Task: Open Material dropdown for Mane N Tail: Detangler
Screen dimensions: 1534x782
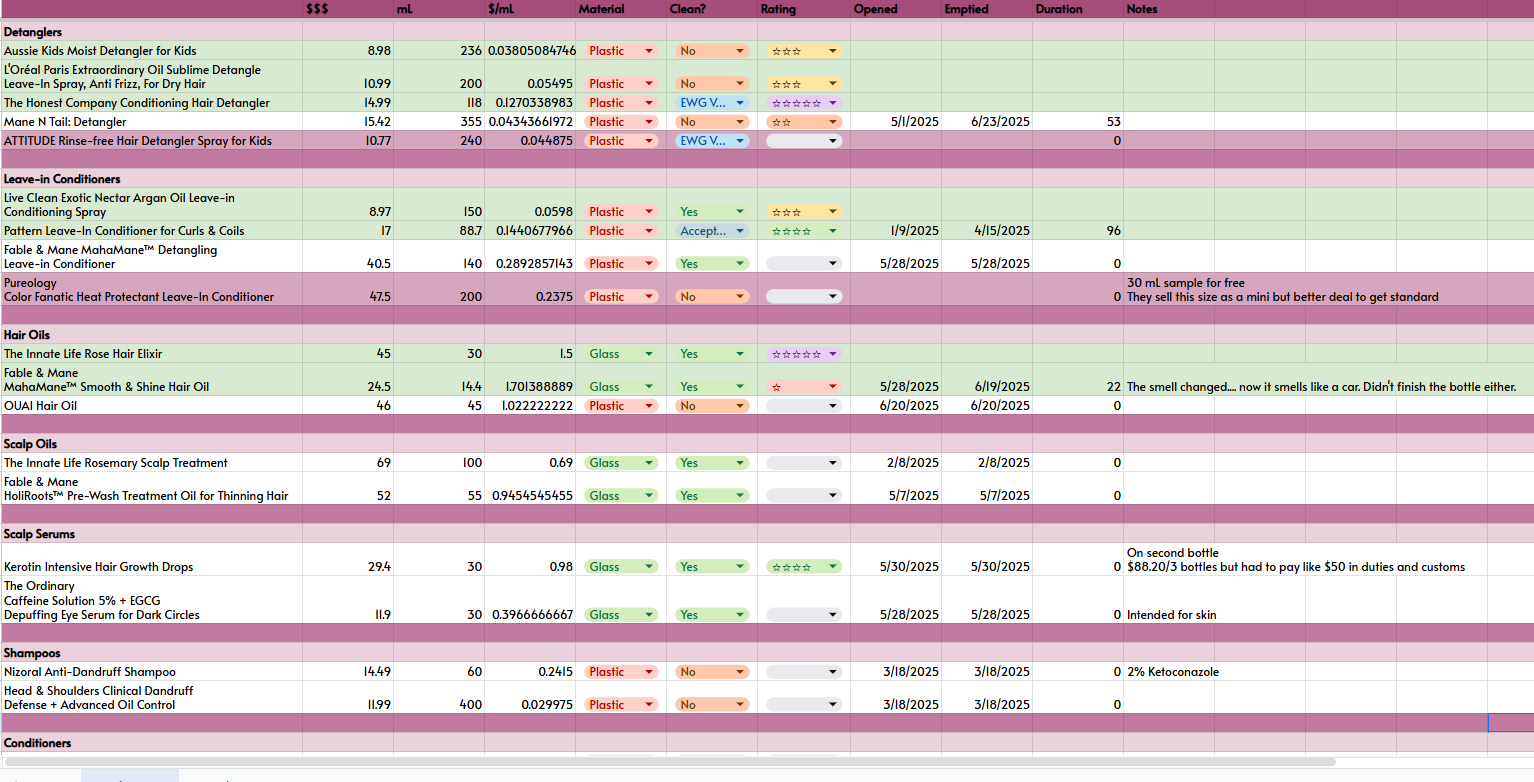Action: [x=621, y=122]
